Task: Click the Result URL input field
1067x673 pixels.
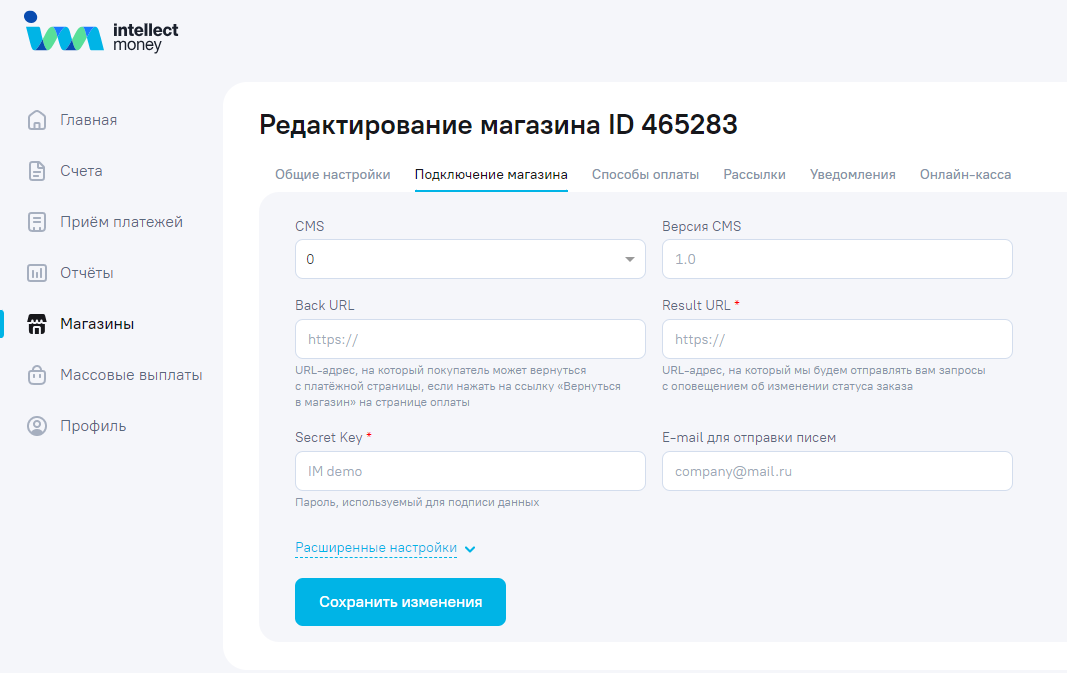Action: (837, 339)
